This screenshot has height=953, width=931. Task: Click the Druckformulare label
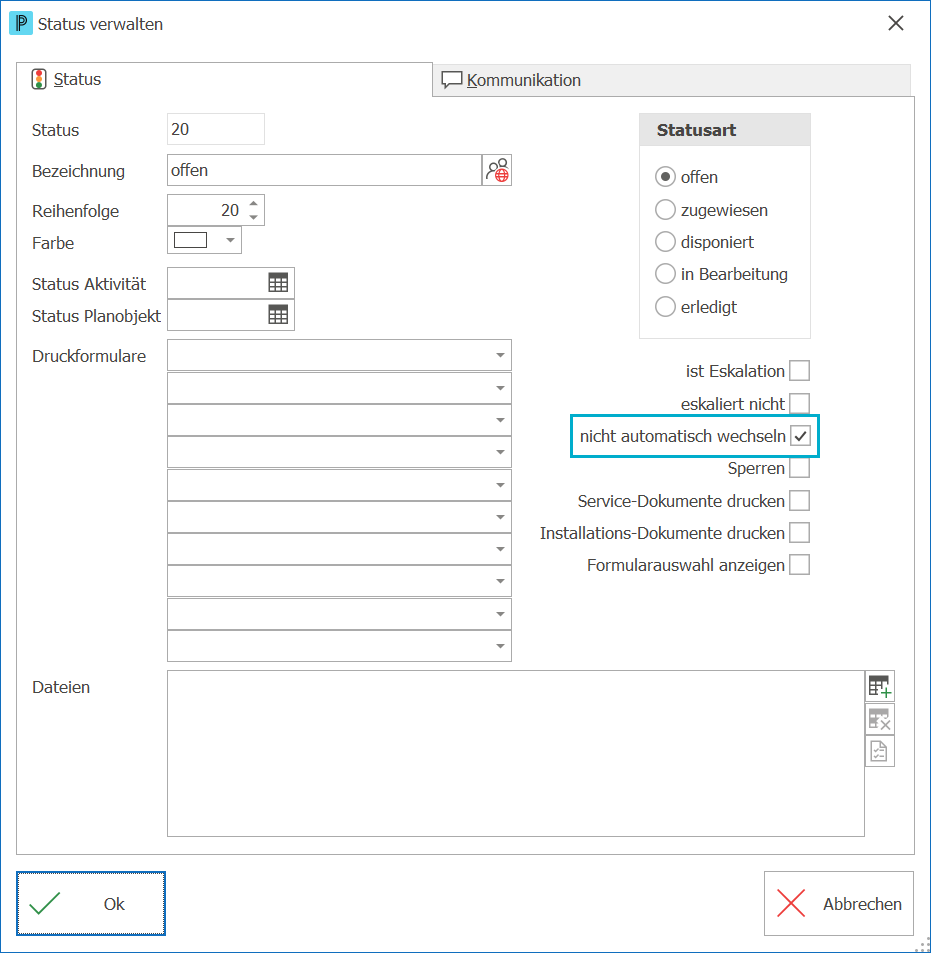(x=89, y=356)
